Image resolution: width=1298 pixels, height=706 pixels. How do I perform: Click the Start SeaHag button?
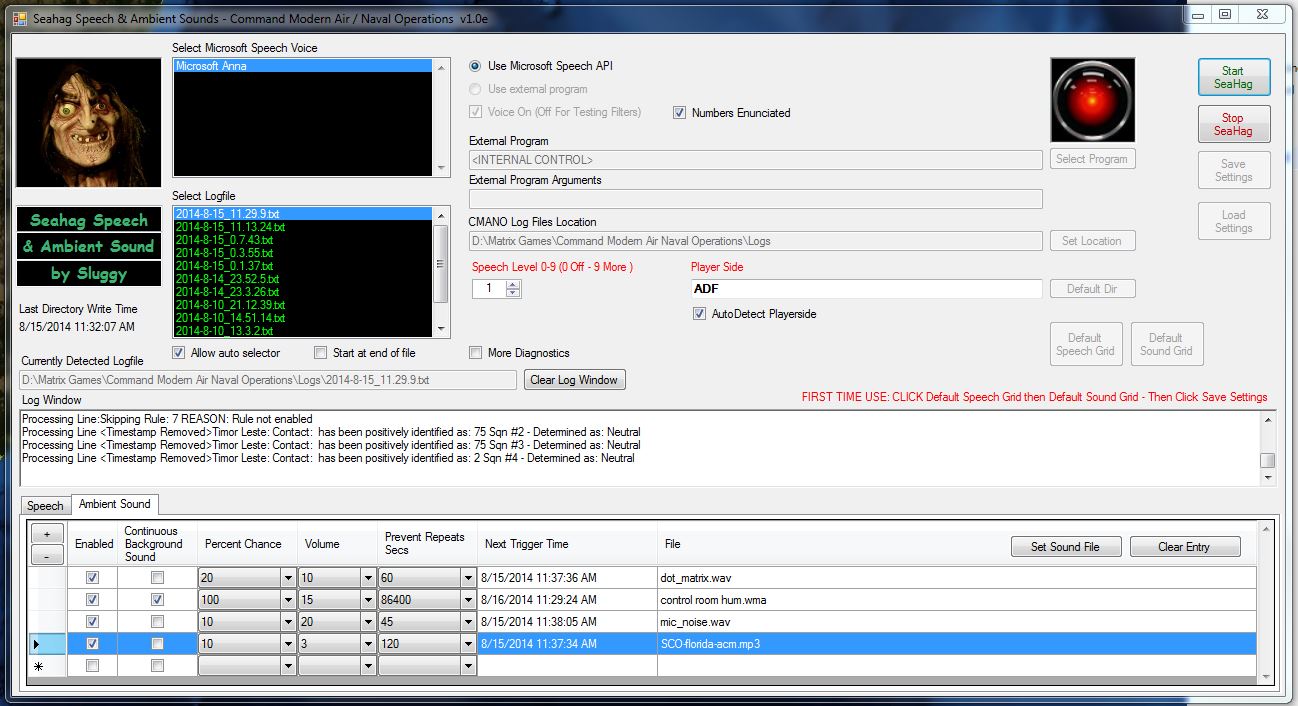click(1234, 77)
